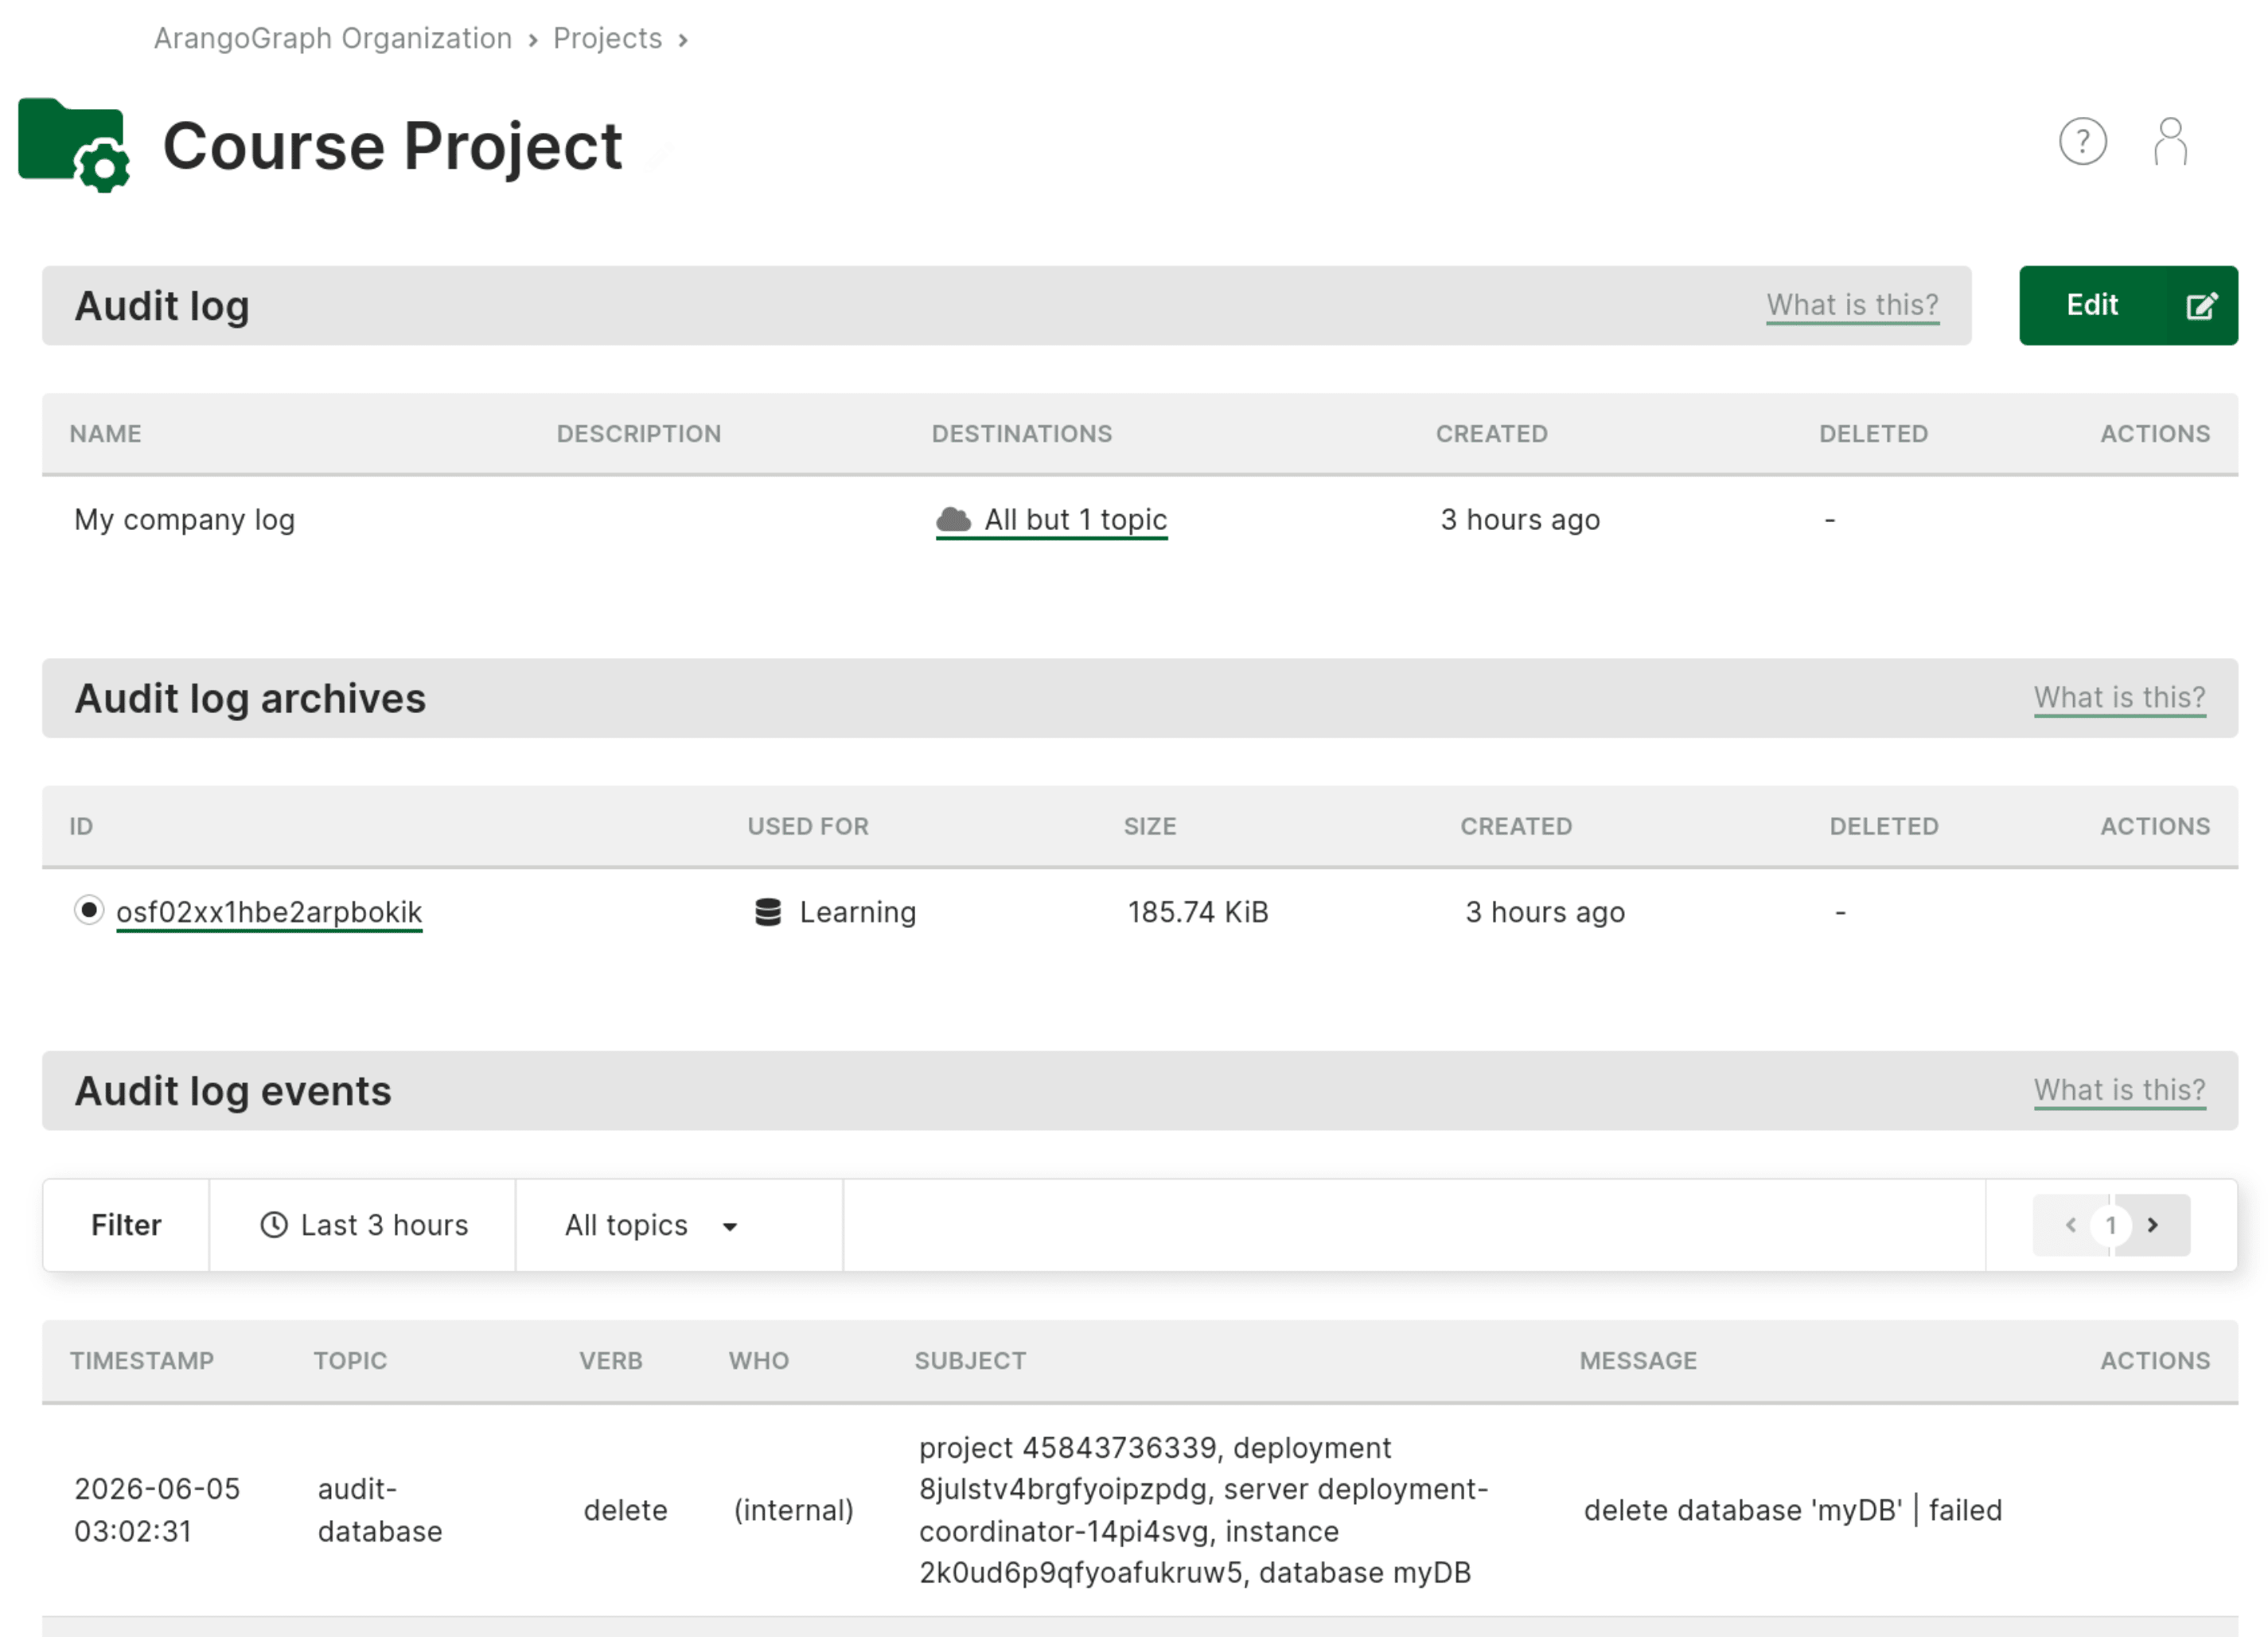Click the (internal) who cell

click(793, 1510)
